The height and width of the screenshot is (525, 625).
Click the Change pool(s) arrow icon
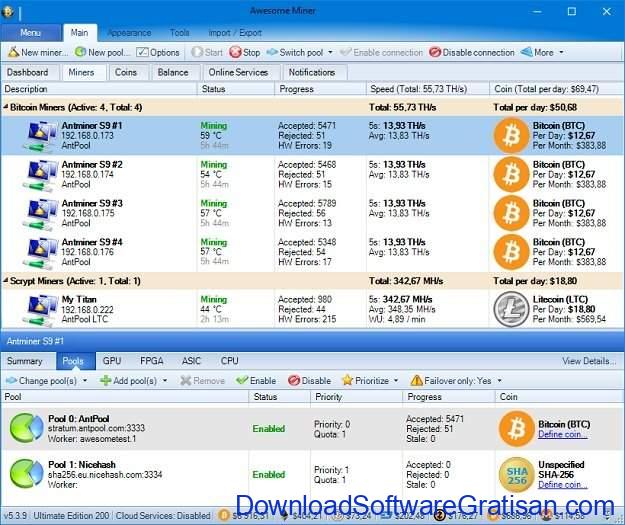[x=11, y=381]
